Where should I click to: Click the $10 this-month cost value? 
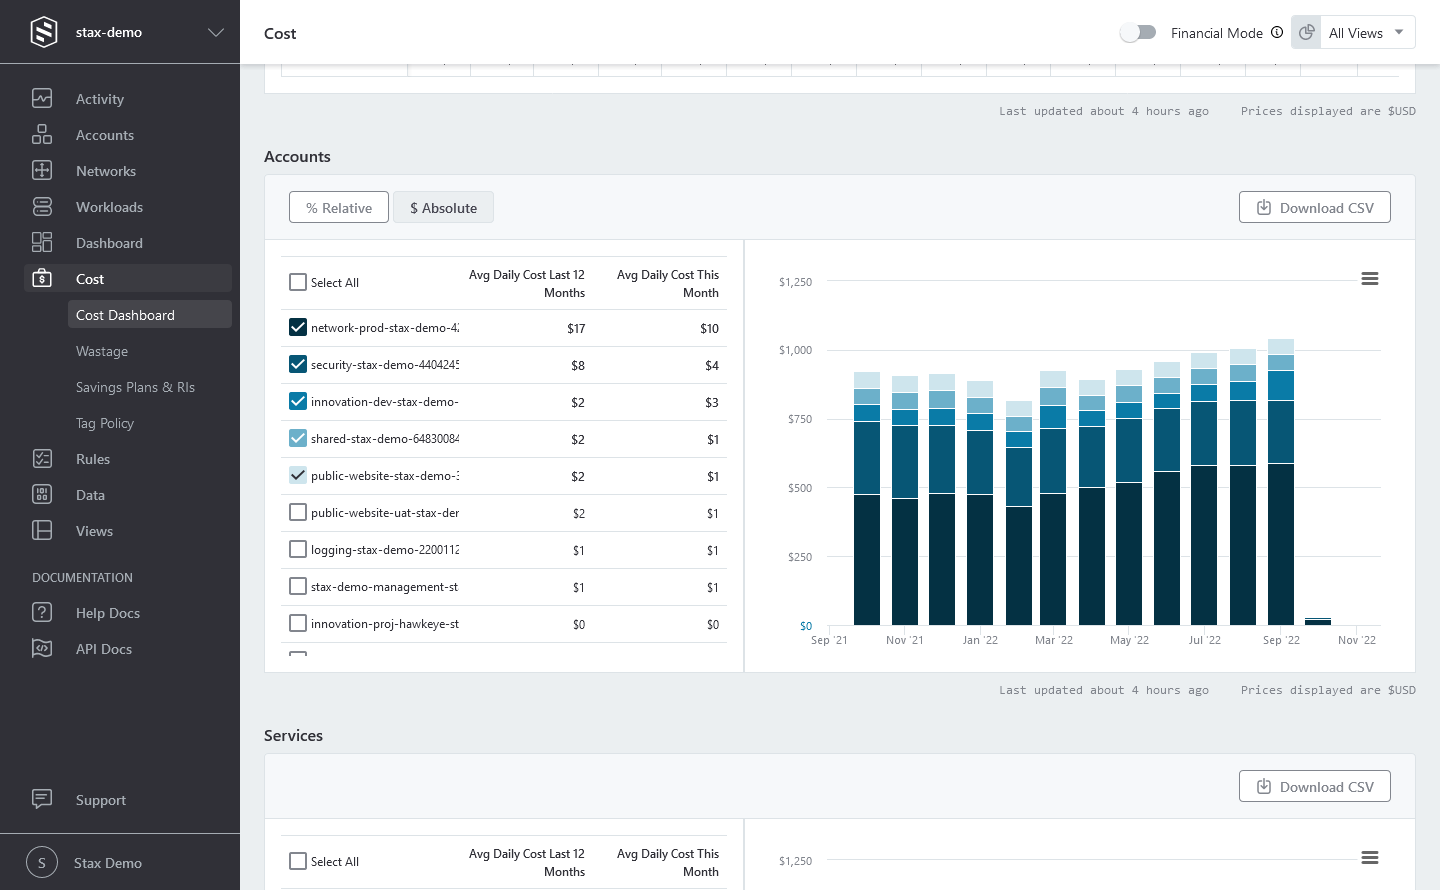pyautogui.click(x=709, y=328)
